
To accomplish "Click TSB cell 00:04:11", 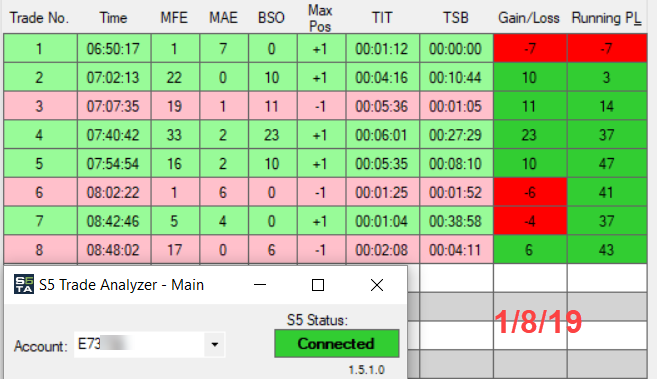I will pyautogui.click(x=456, y=250).
